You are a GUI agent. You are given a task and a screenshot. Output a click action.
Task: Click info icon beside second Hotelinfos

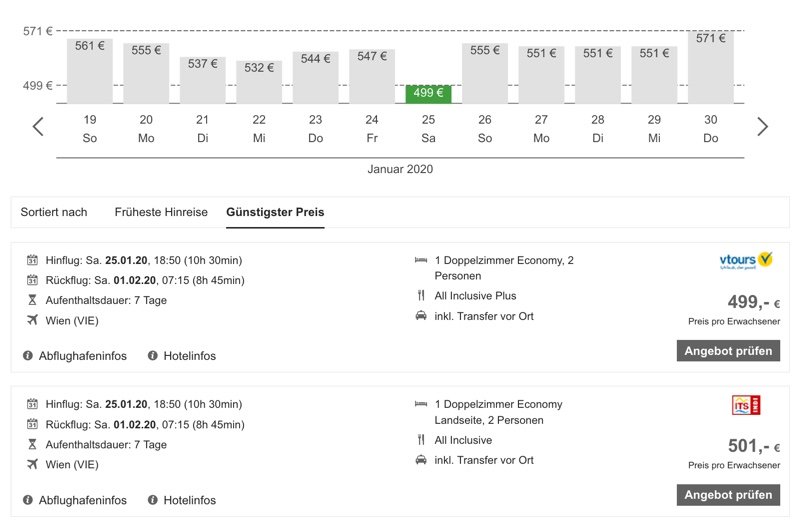pos(153,500)
